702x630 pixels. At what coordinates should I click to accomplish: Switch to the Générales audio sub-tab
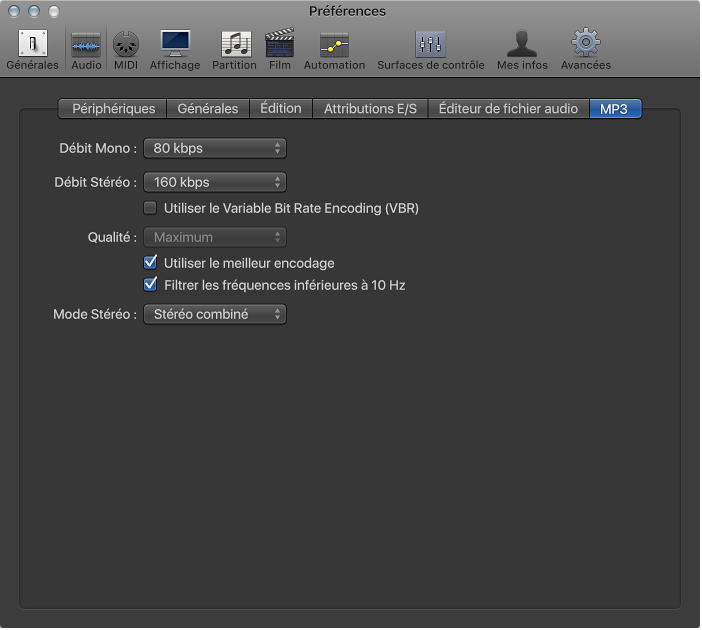click(x=208, y=109)
